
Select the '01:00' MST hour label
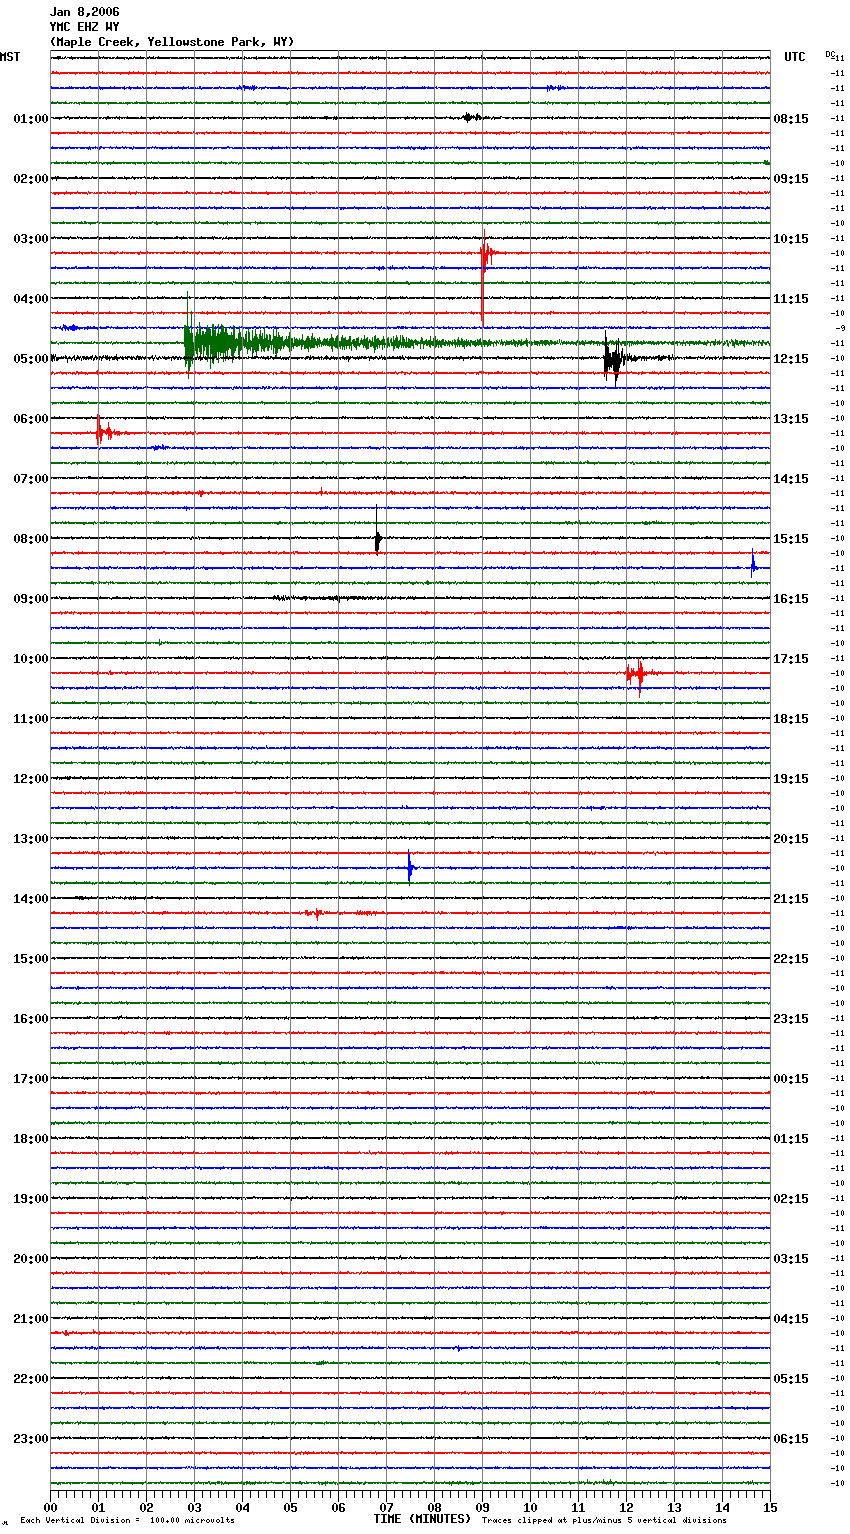coord(31,119)
